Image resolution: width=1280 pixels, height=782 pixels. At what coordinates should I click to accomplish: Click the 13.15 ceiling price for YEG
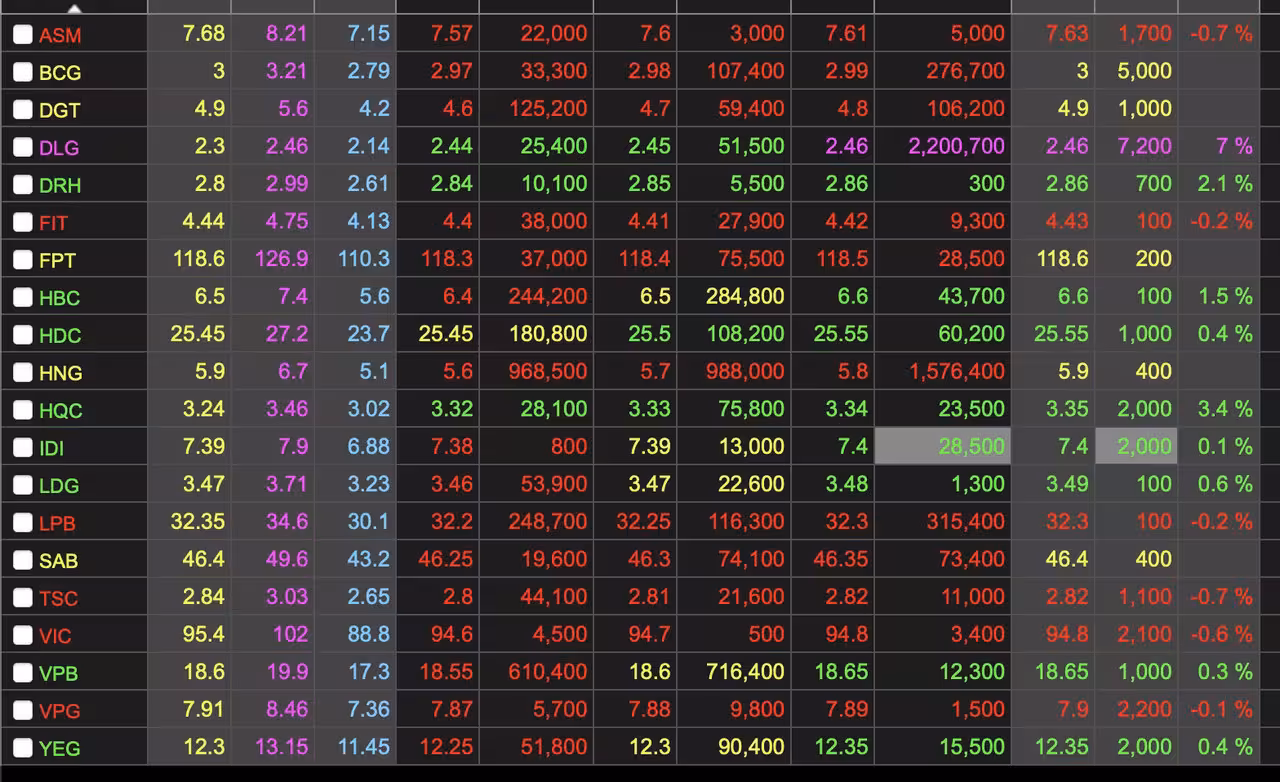pyautogui.click(x=281, y=746)
